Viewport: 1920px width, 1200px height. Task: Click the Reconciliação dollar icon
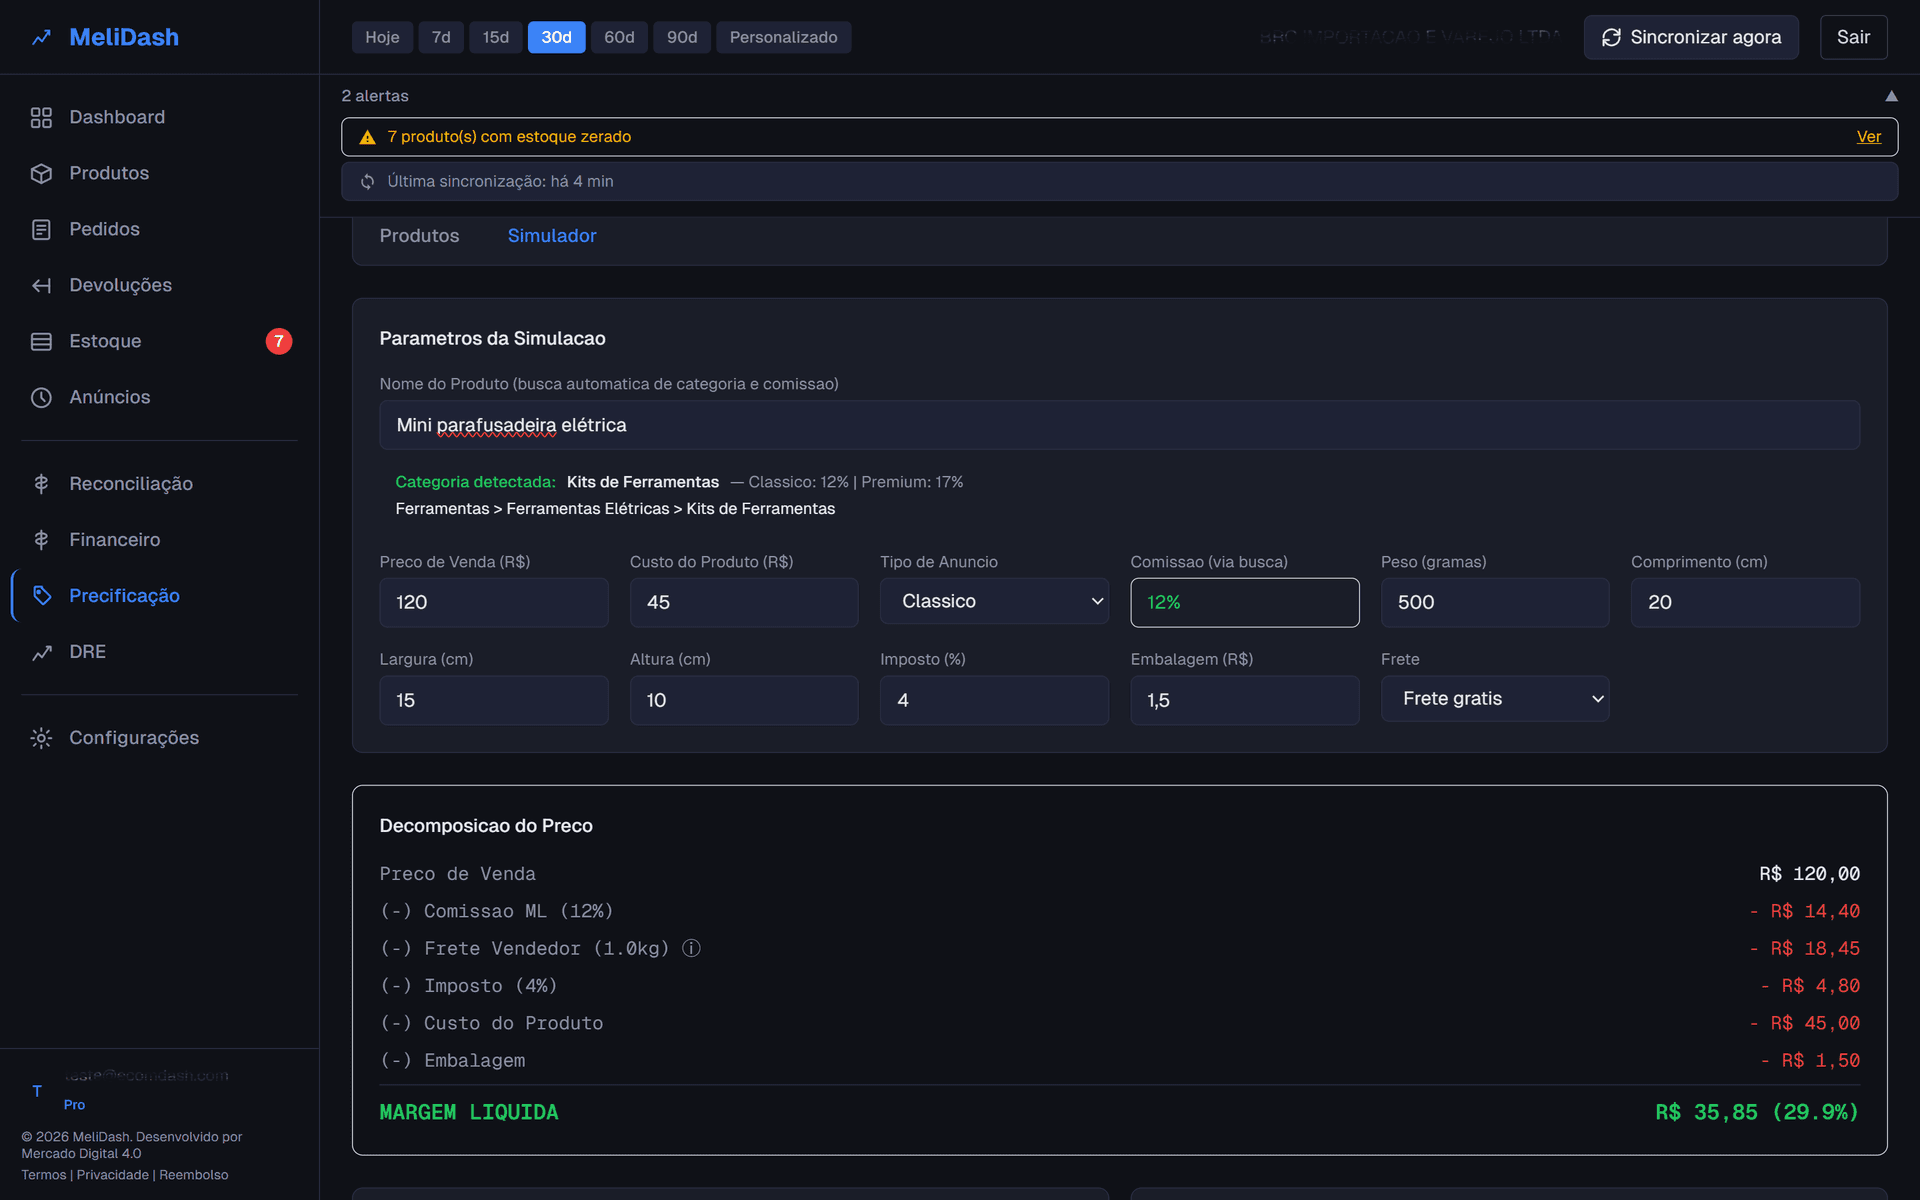tap(41, 483)
